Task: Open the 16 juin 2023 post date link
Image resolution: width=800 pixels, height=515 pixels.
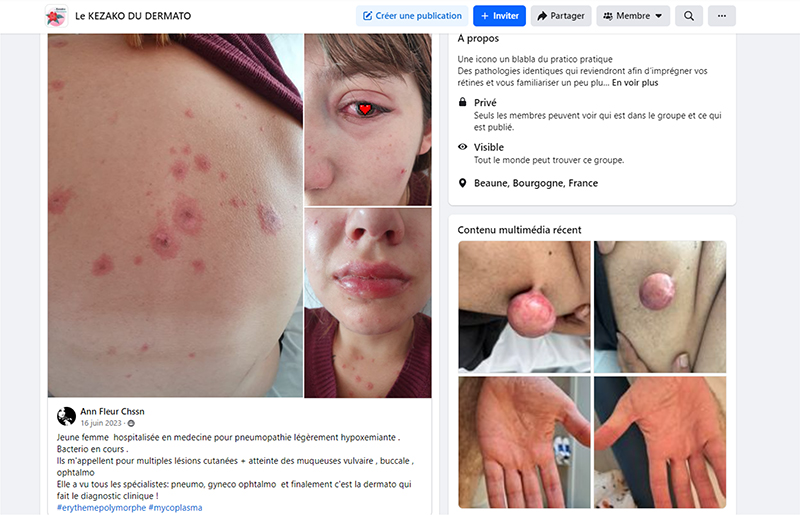Action: click(101, 423)
